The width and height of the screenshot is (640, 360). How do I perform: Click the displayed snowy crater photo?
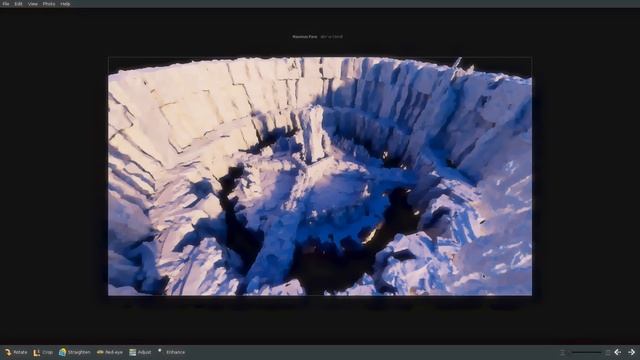(x=320, y=176)
